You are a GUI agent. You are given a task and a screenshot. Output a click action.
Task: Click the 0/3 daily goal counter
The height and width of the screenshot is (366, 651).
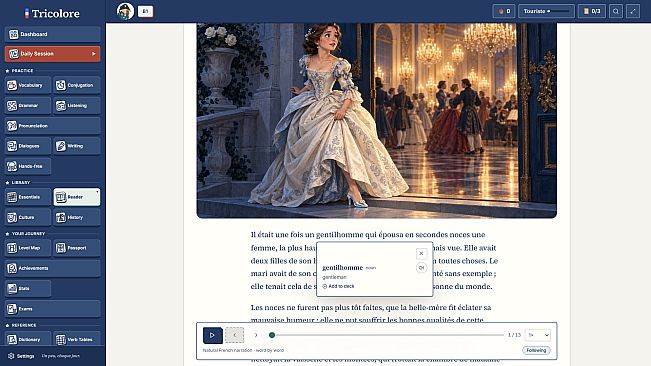click(x=592, y=11)
